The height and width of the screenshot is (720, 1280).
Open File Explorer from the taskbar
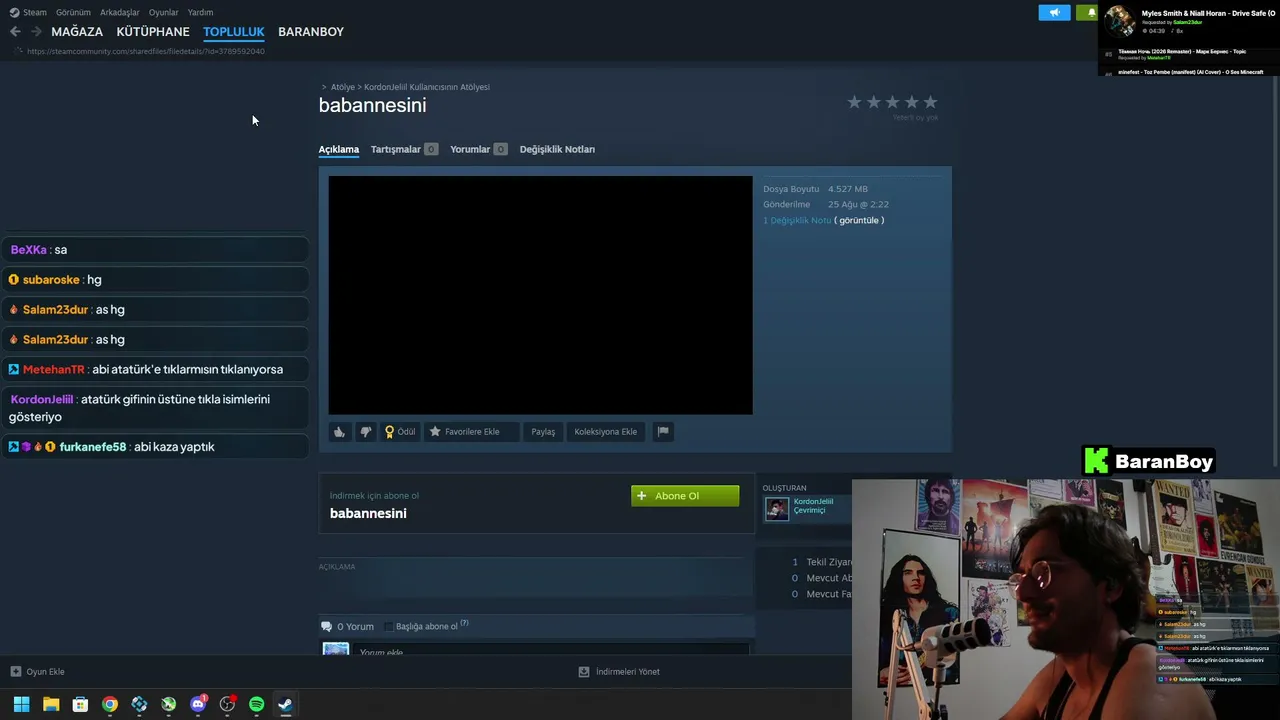pyautogui.click(x=51, y=704)
